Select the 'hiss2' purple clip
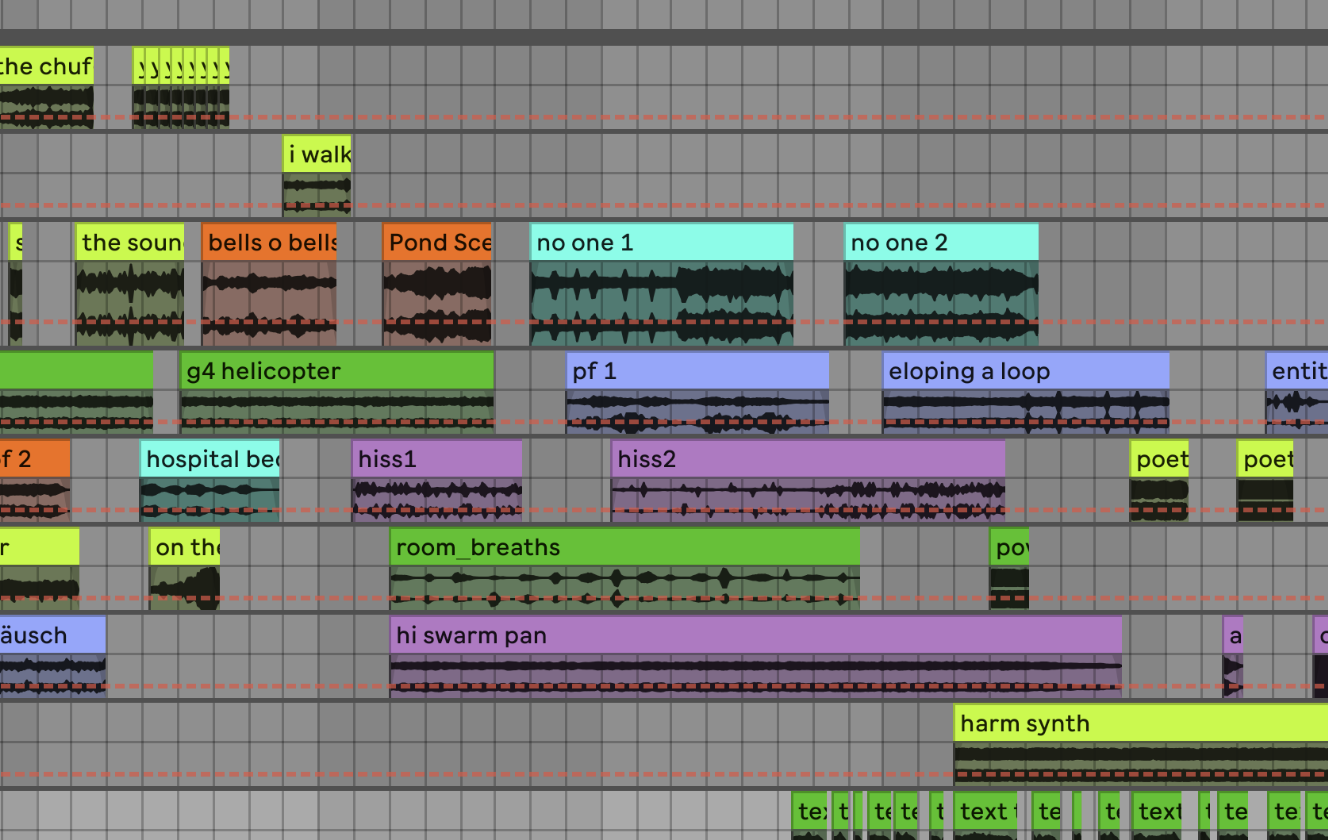 (x=808, y=459)
